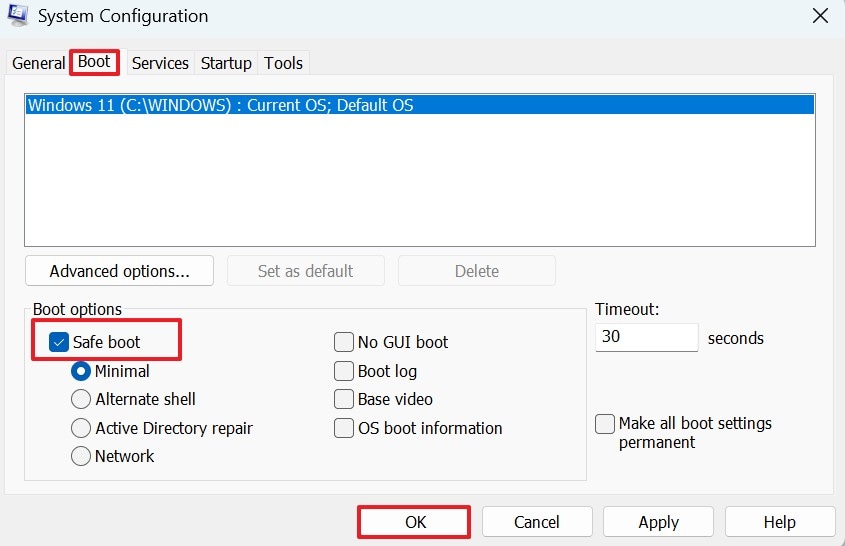This screenshot has width=845, height=546.
Task: Enable No GUI boot
Action: [x=344, y=342]
